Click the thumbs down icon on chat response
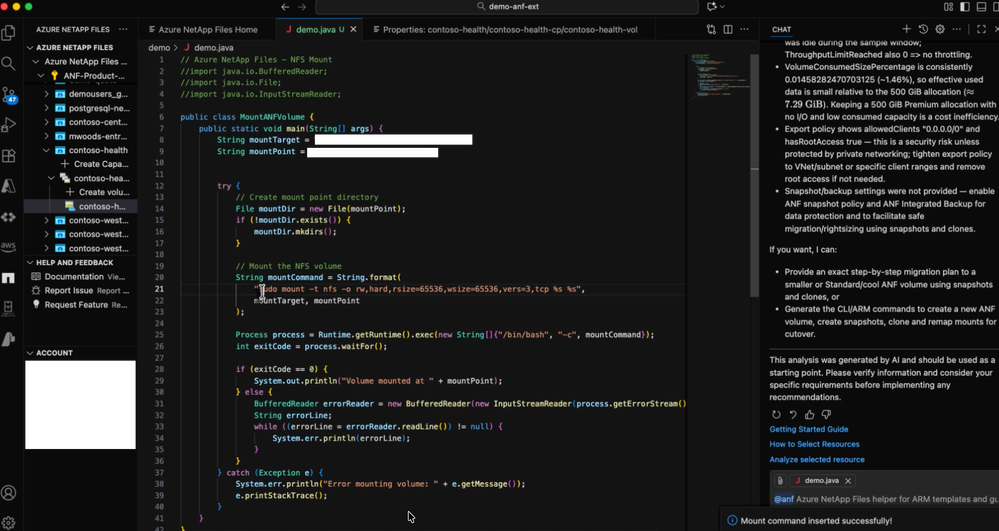Viewport: 999px width, 531px height. pyautogui.click(x=826, y=414)
